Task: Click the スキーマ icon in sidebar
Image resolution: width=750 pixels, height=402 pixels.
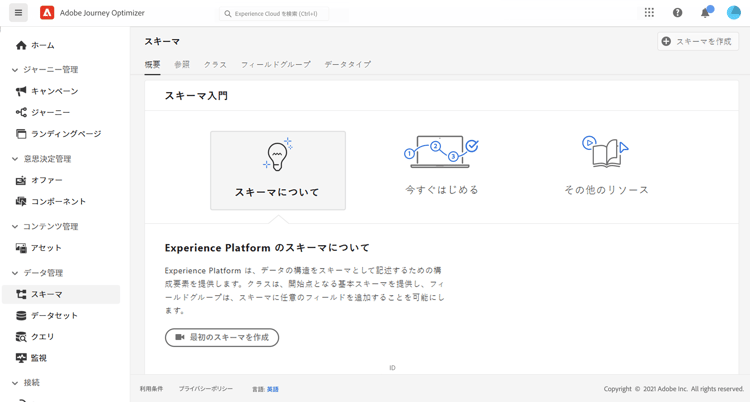Action: pos(21,294)
